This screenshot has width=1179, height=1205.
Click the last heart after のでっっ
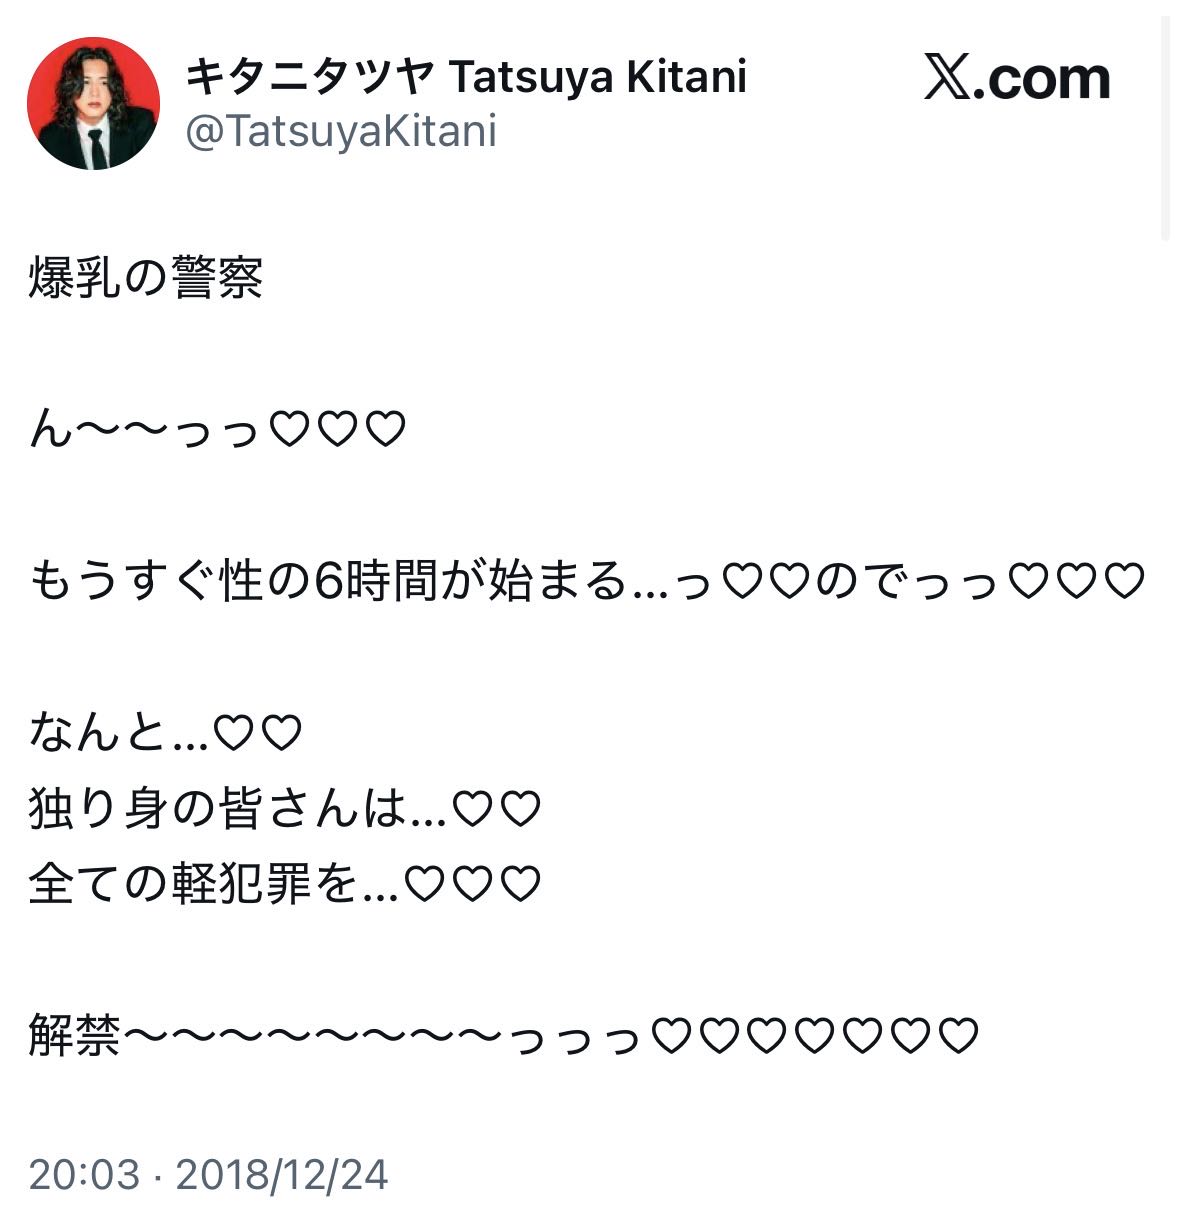1124,582
